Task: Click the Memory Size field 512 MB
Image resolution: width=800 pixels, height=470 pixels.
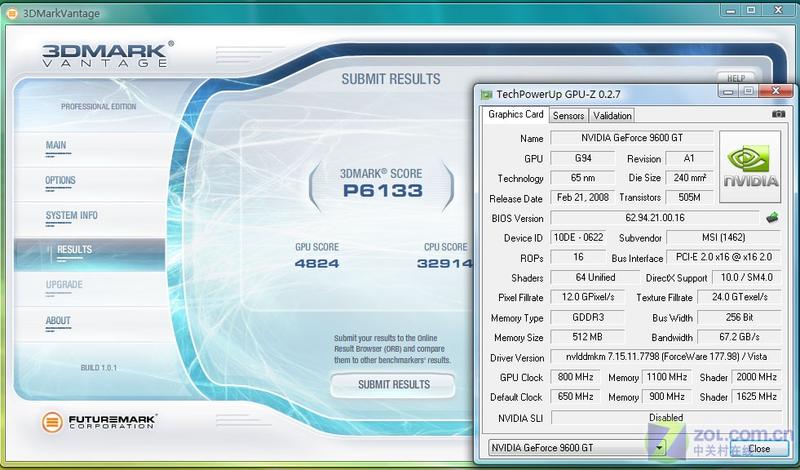Action: click(x=588, y=337)
